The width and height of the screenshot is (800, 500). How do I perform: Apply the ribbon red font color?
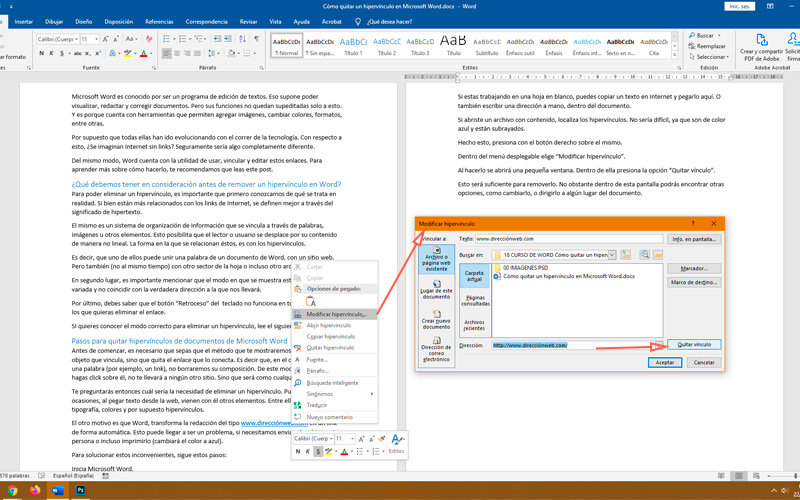(x=143, y=53)
